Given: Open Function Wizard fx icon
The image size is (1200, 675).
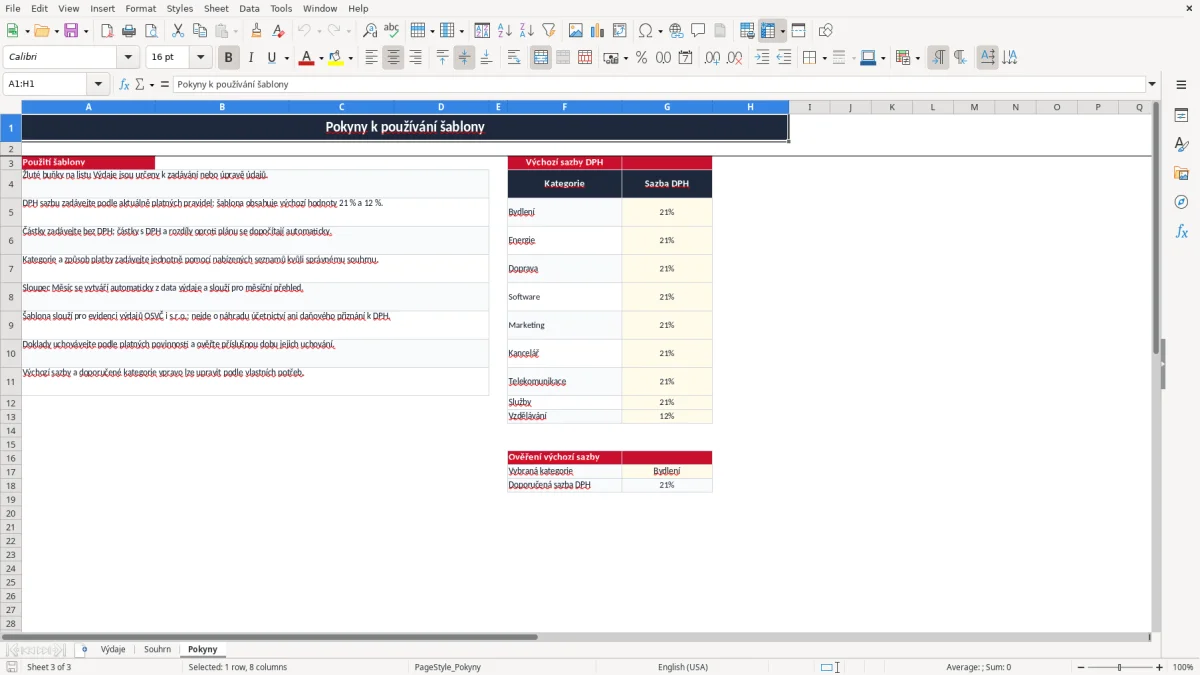Looking at the screenshot, I should coord(125,84).
